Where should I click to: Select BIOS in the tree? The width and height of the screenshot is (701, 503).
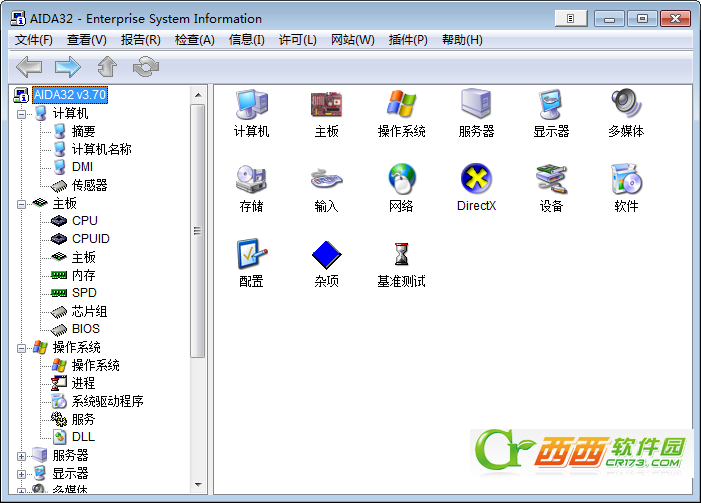[85, 329]
